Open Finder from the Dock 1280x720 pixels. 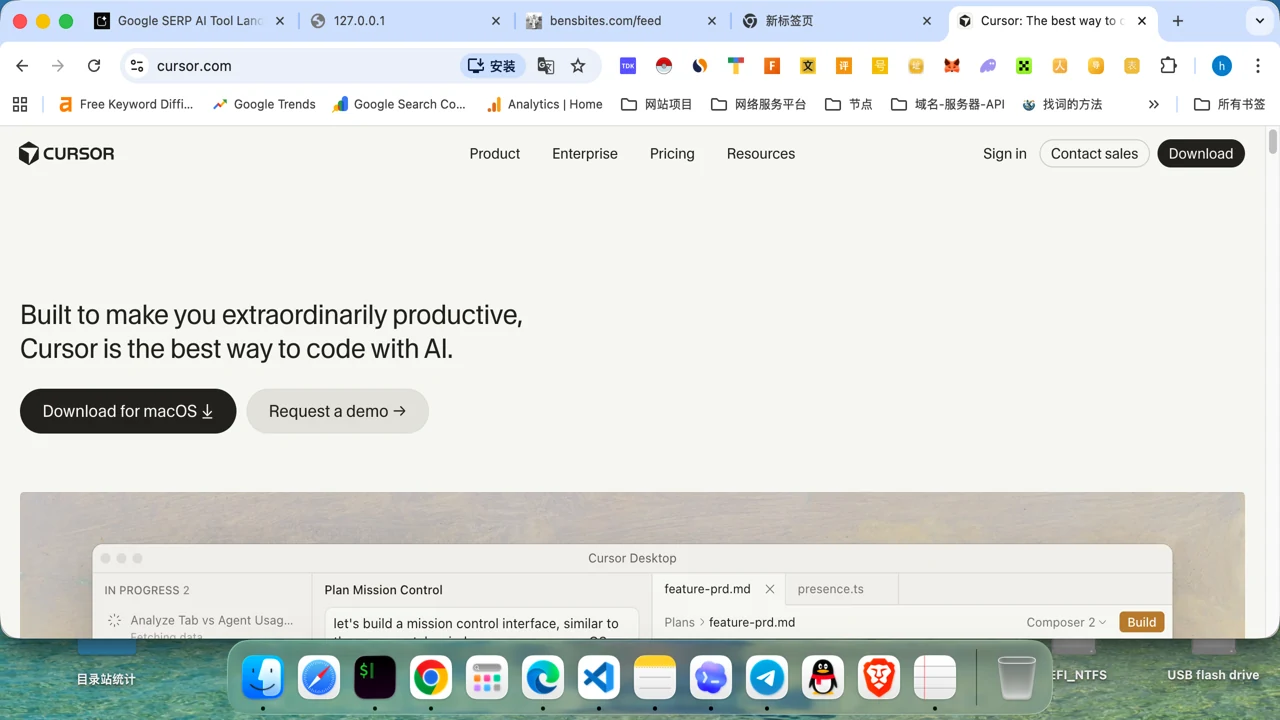[263, 678]
